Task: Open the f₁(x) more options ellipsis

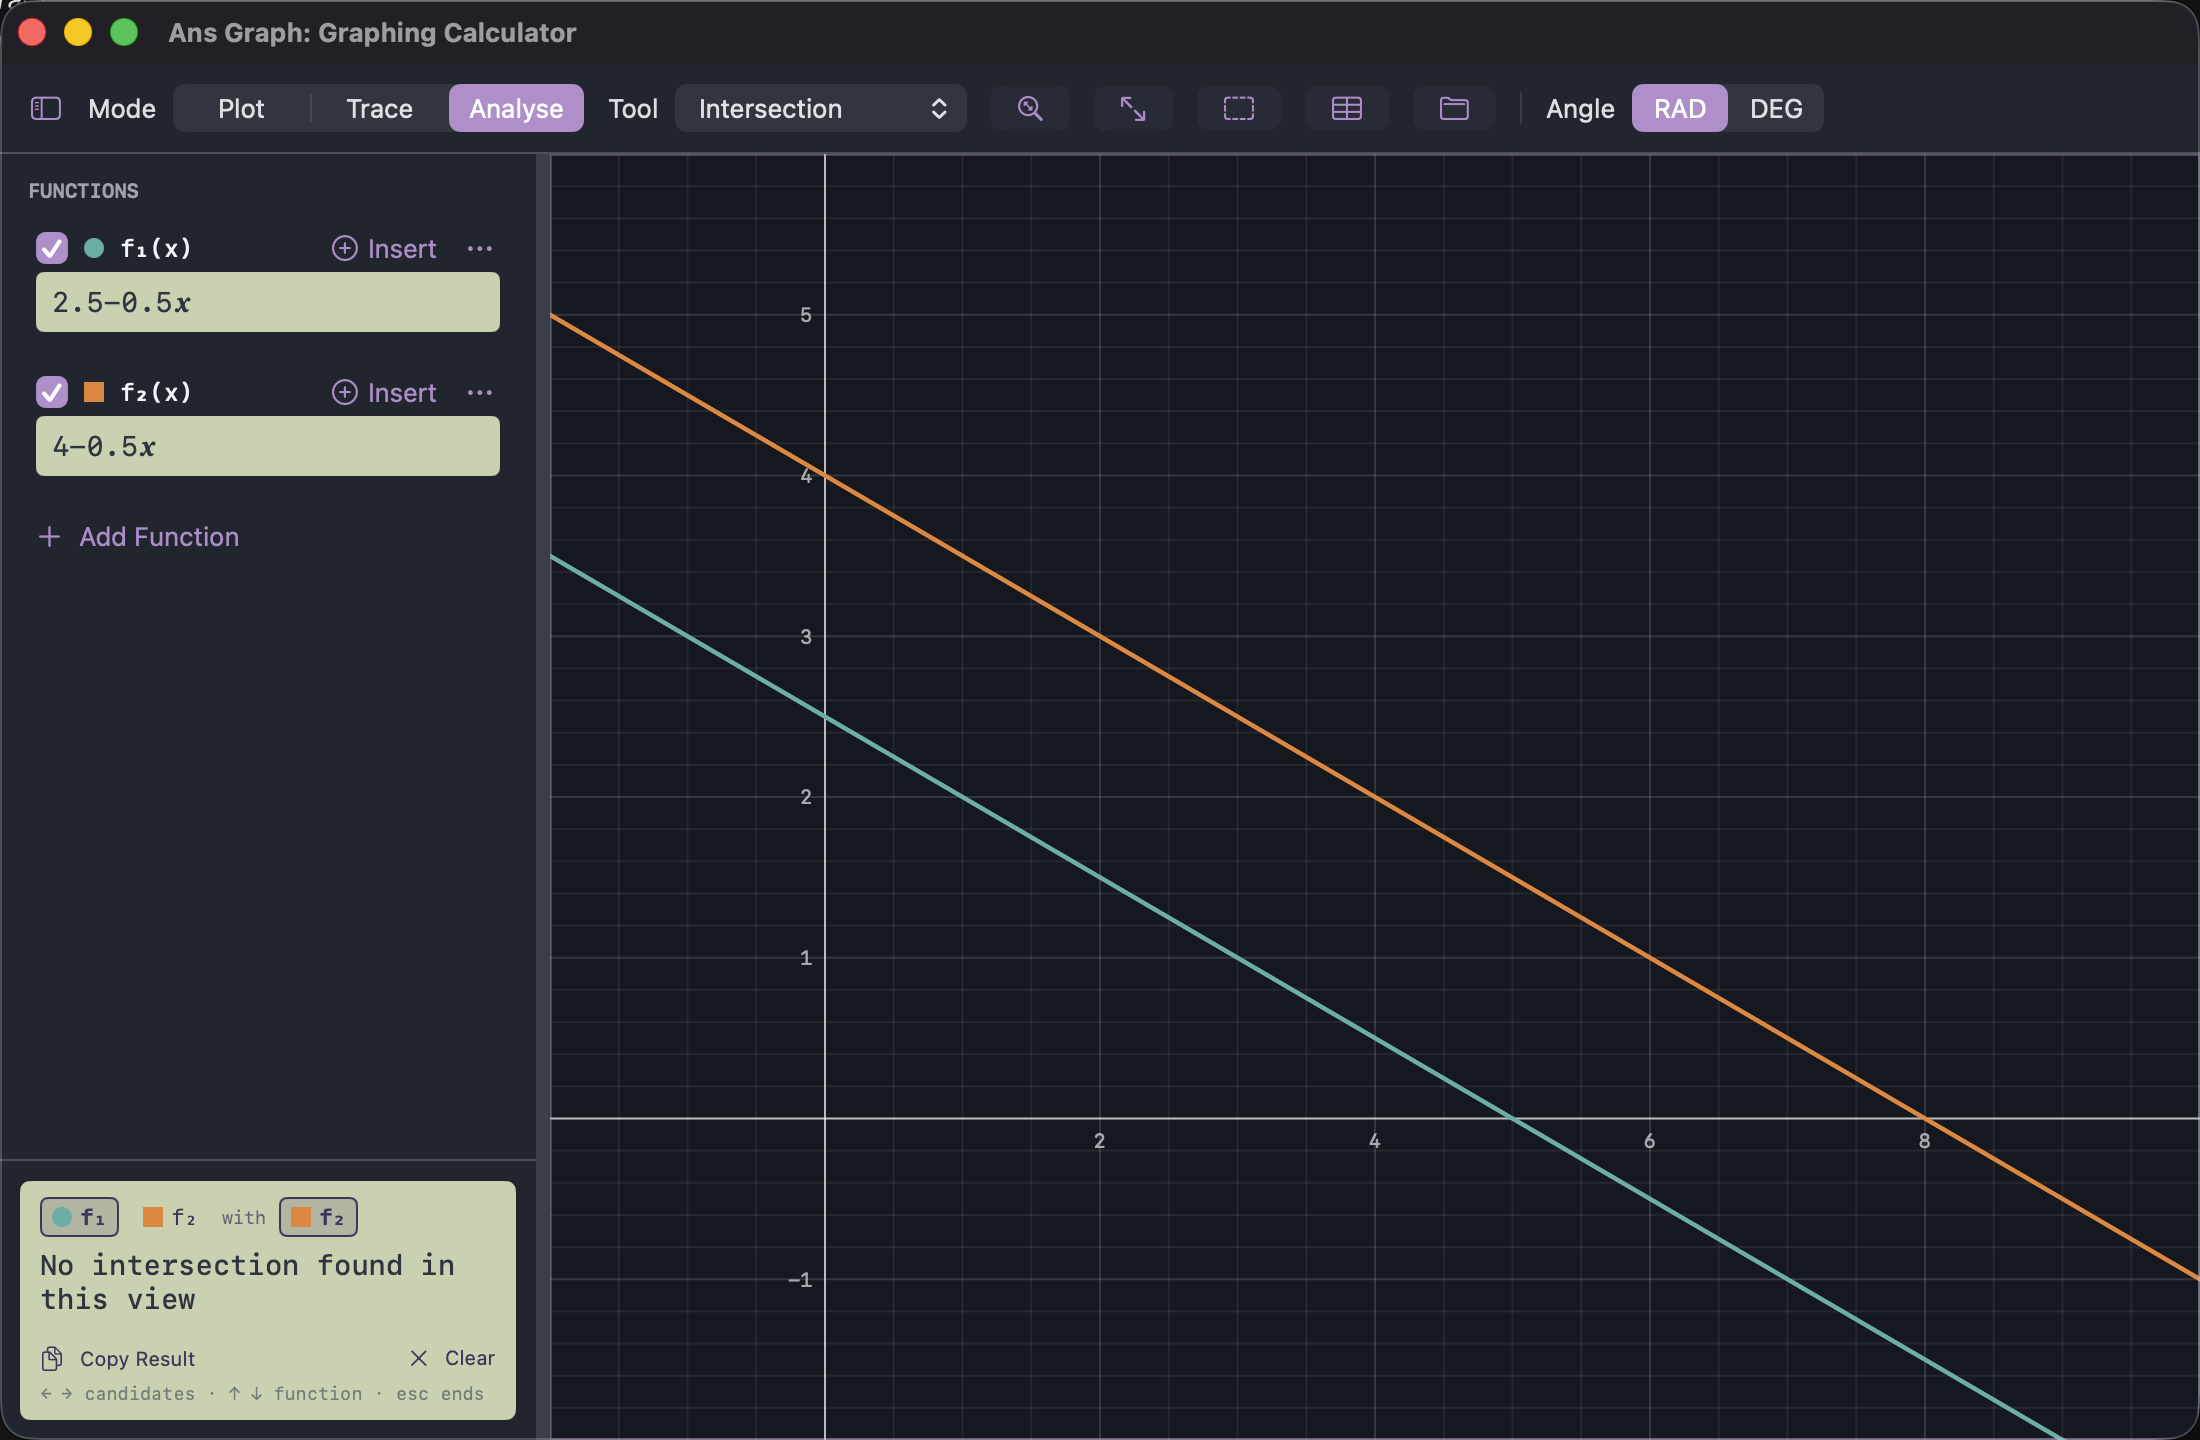Action: coord(480,248)
